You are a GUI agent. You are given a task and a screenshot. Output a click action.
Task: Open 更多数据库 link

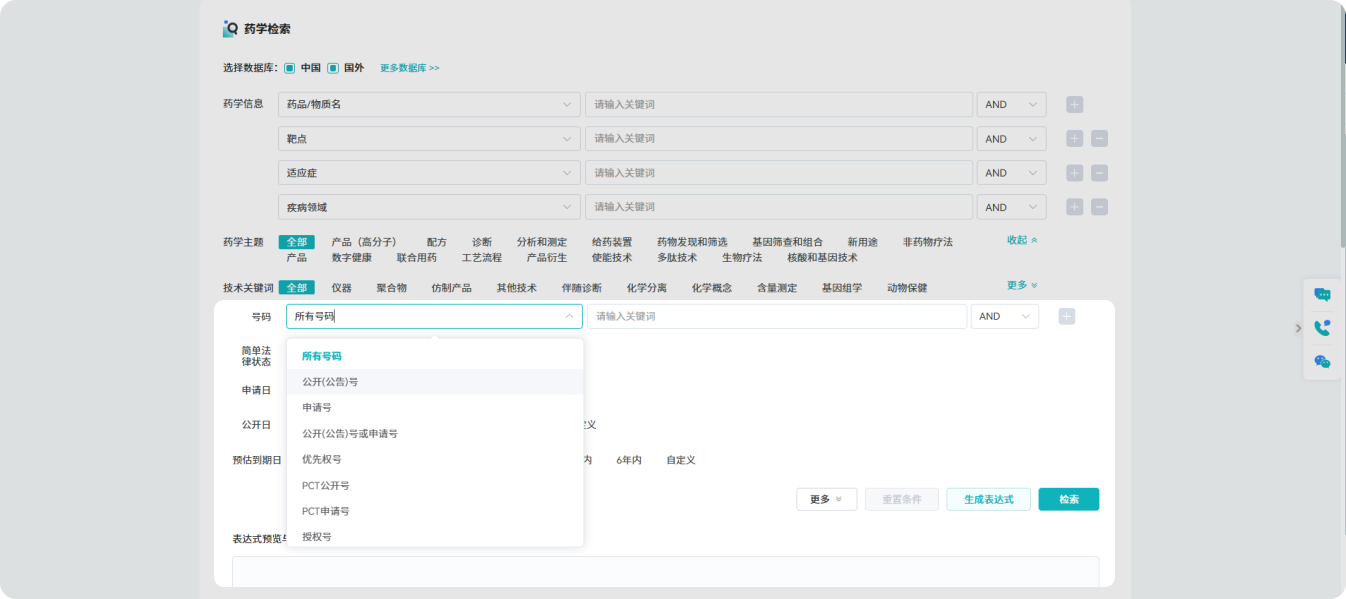tap(410, 68)
